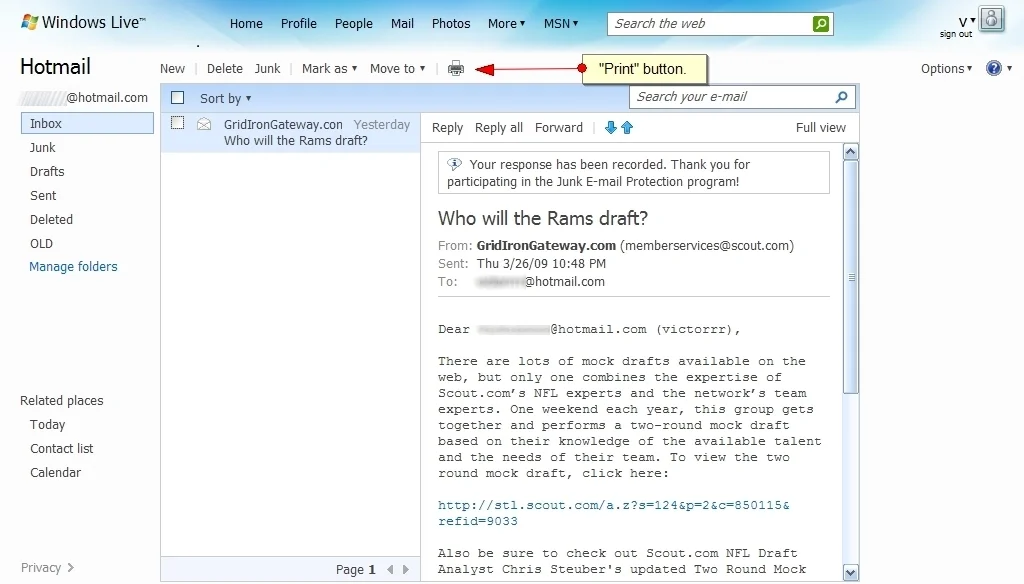Screen dimensions: 1024x584
Task: Click scrollbar down arrow in reading pane
Action: click(850, 573)
